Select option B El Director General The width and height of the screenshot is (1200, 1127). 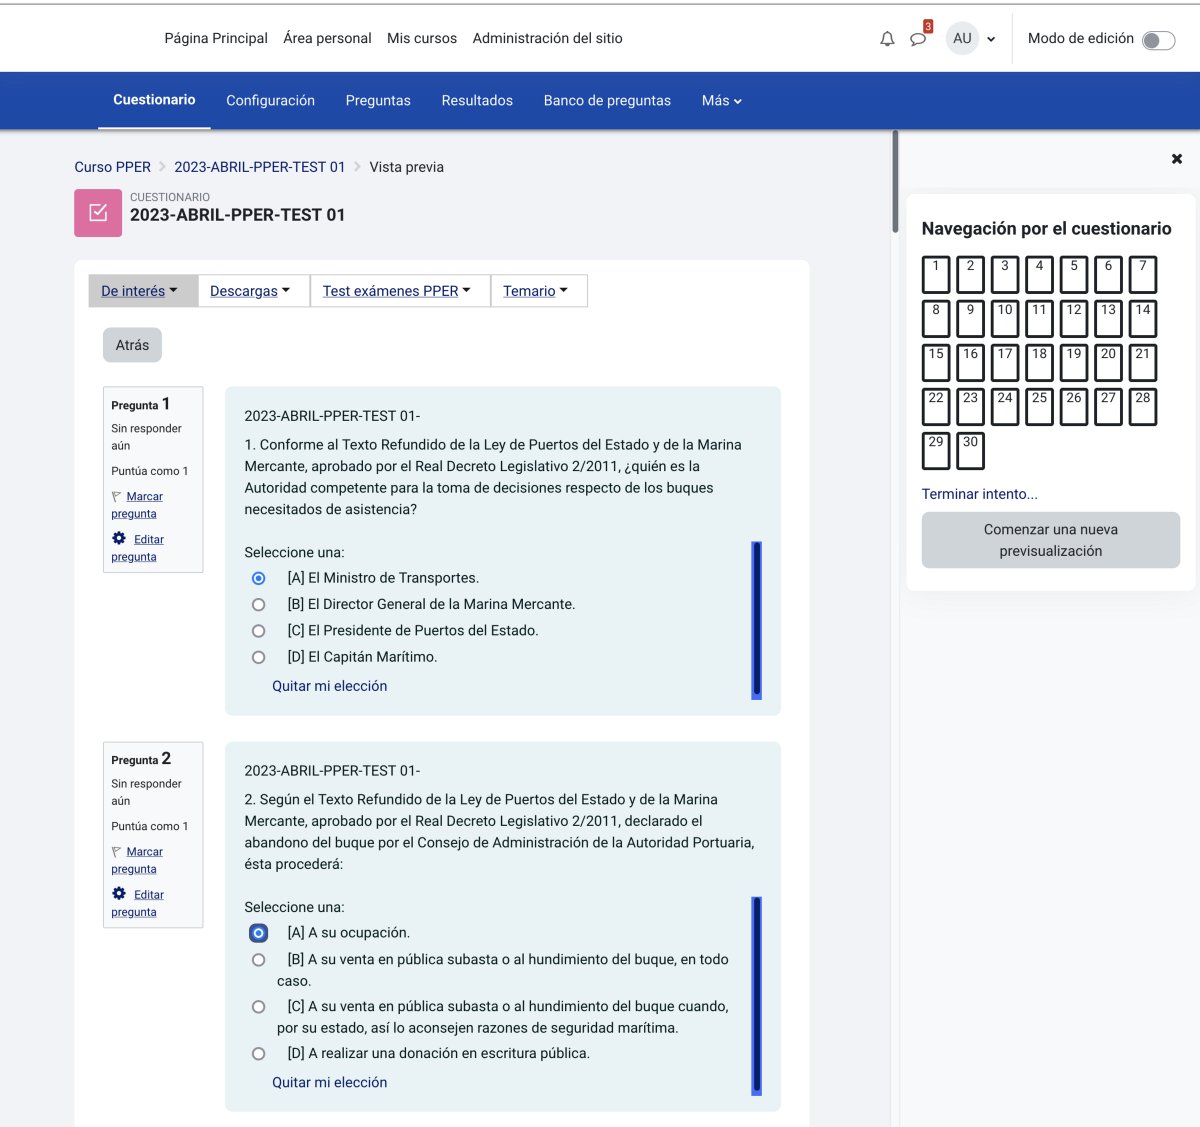pyautogui.click(x=259, y=605)
